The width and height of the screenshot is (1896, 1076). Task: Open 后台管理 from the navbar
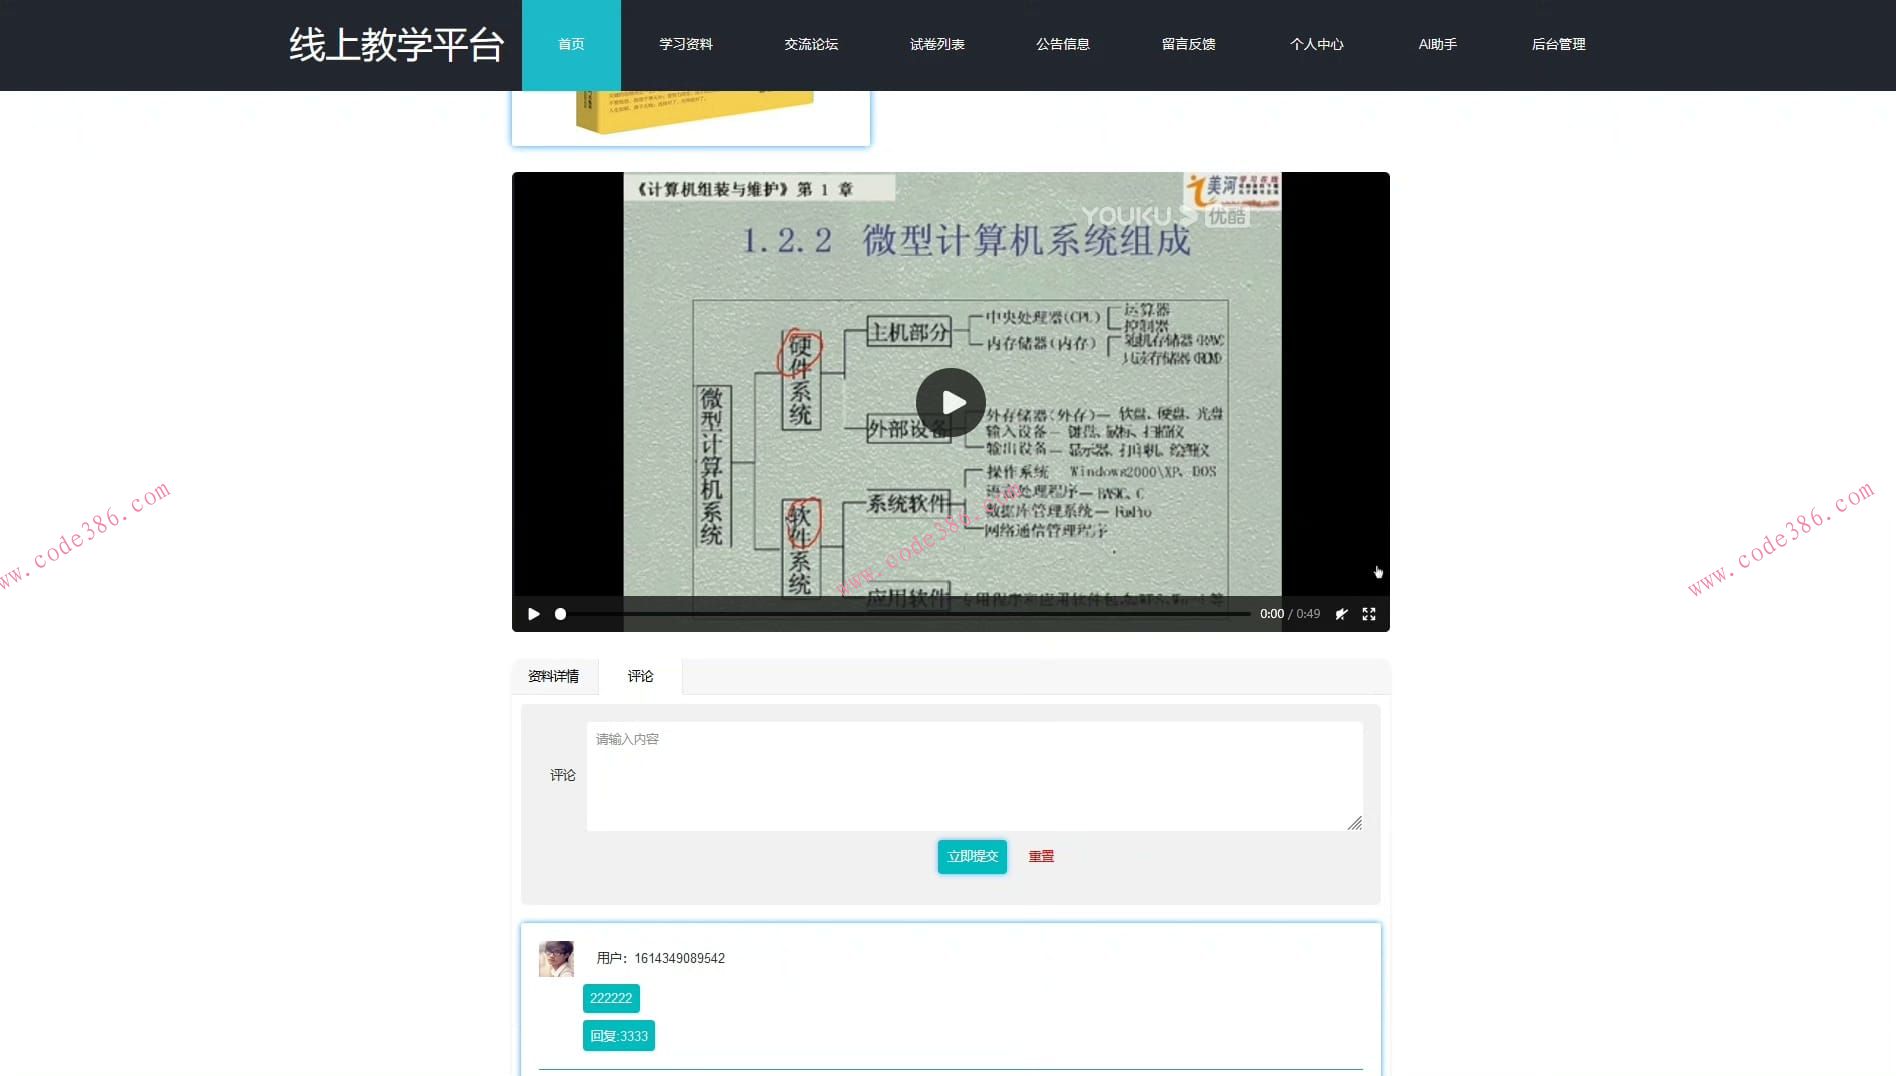click(x=1559, y=45)
